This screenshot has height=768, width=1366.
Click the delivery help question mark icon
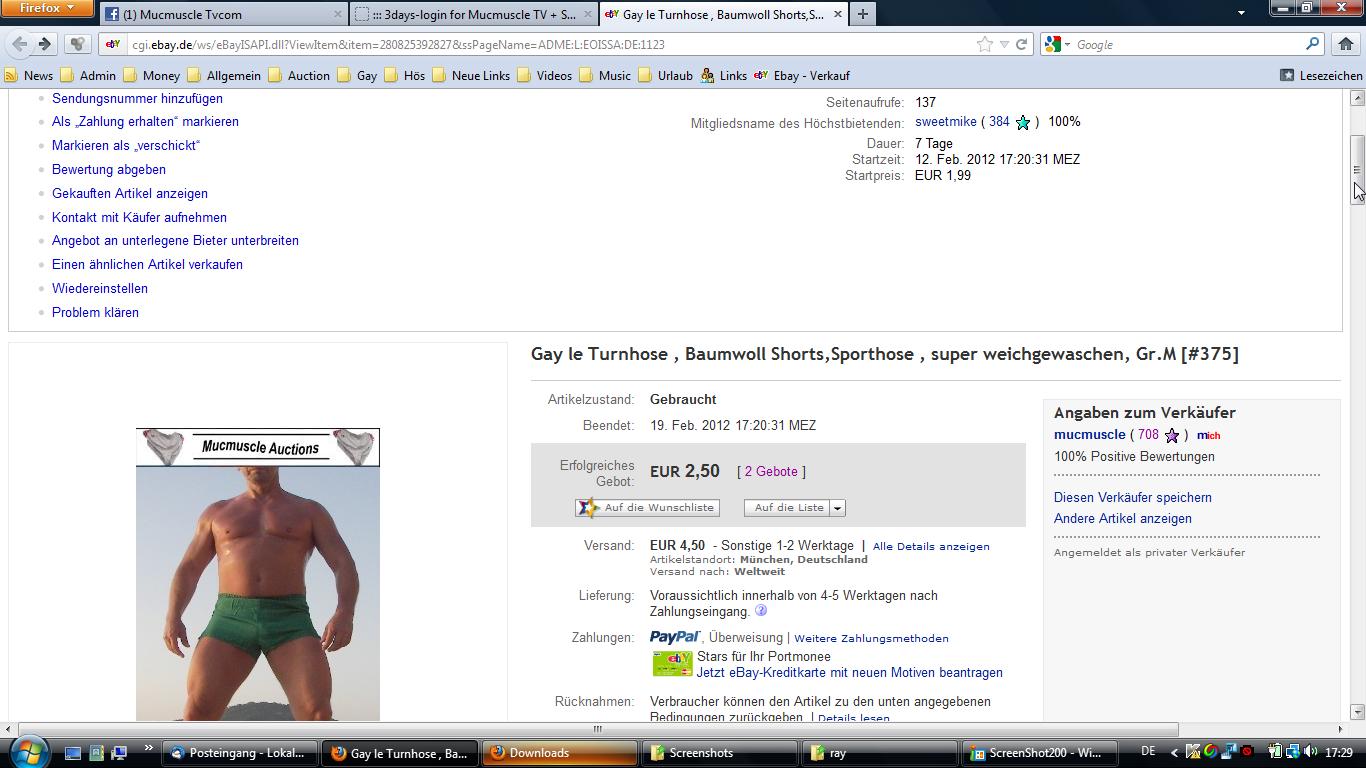click(x=761, y=611)
